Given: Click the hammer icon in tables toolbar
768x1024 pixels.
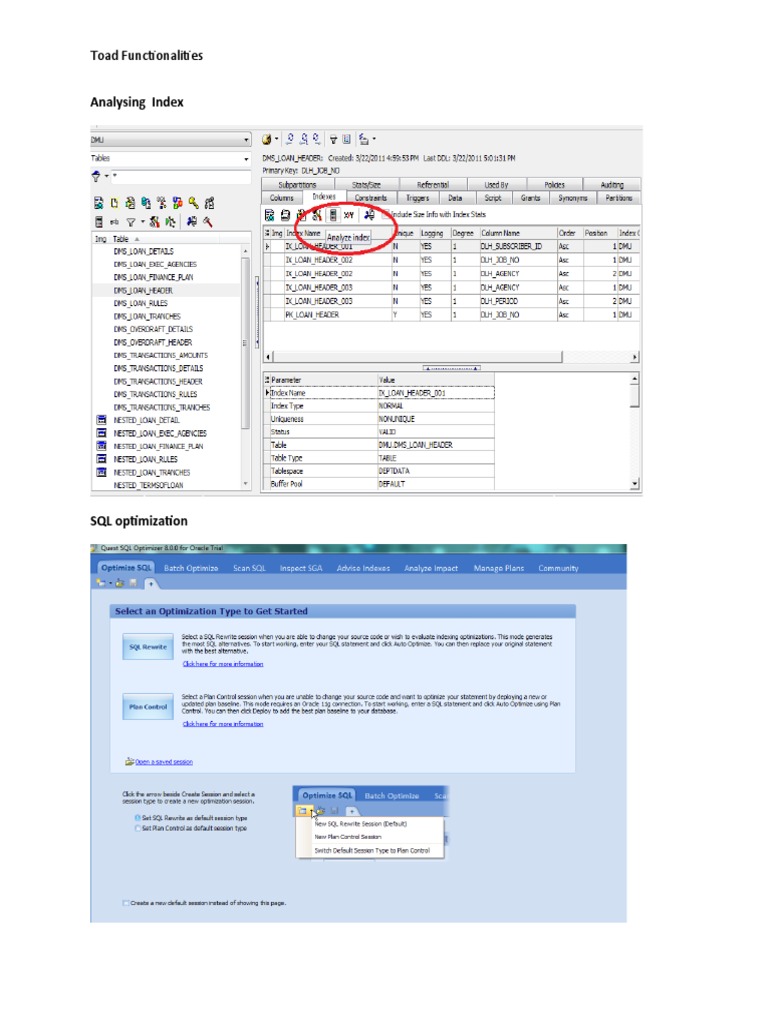Looking at the screenshot, I should (208, 222).
